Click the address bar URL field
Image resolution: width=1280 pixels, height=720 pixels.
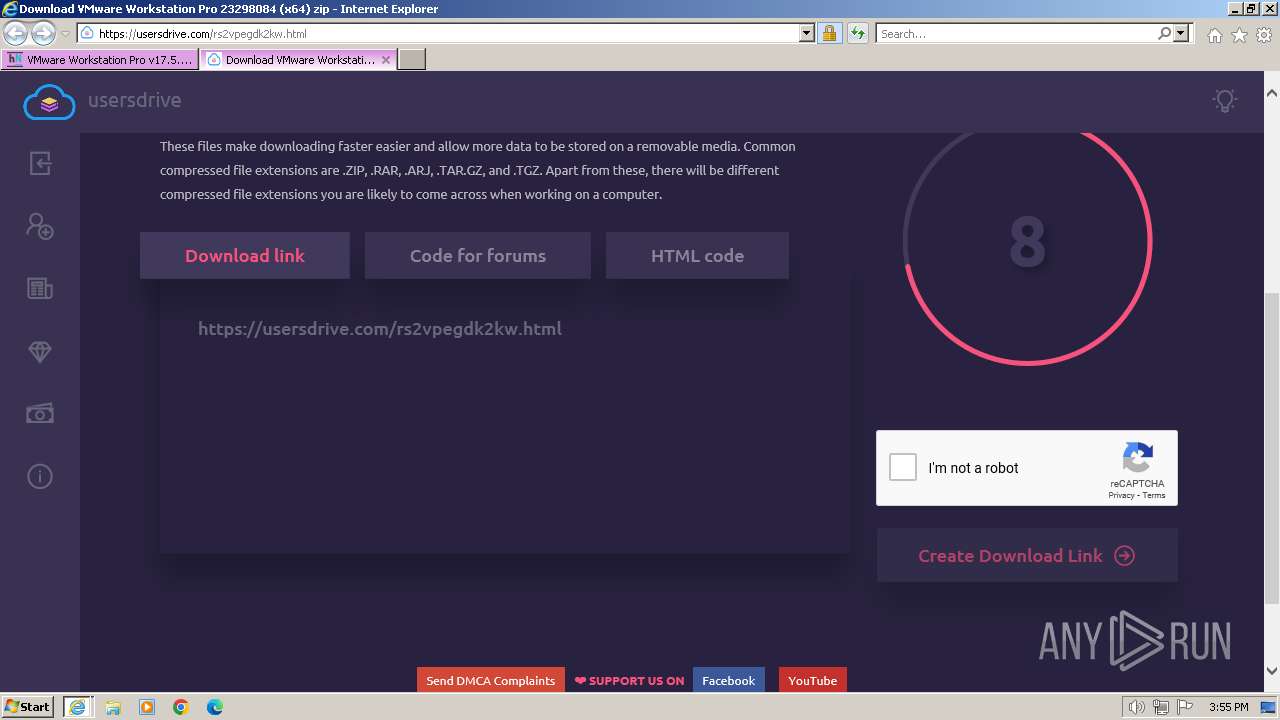tap(447, 33)
